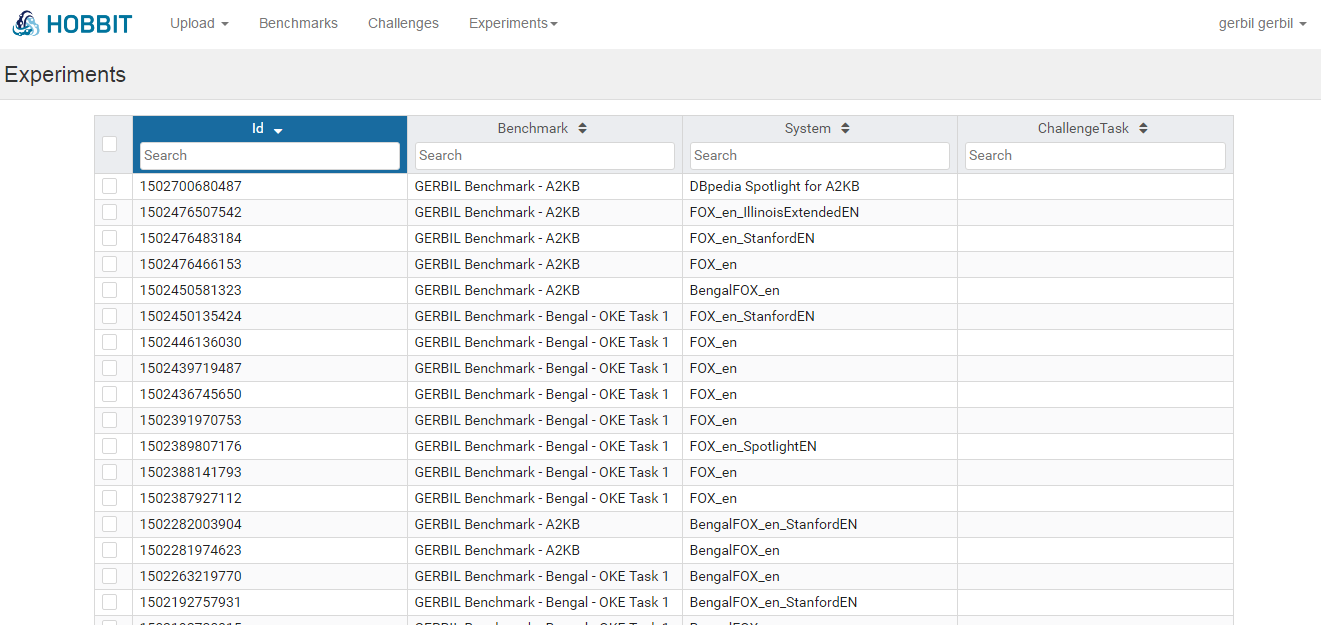This screenshot has width=1321, height=625.
Task: Focus the ChallengeTask search field
Action: pyautogui.click(x=1095, y=156)
